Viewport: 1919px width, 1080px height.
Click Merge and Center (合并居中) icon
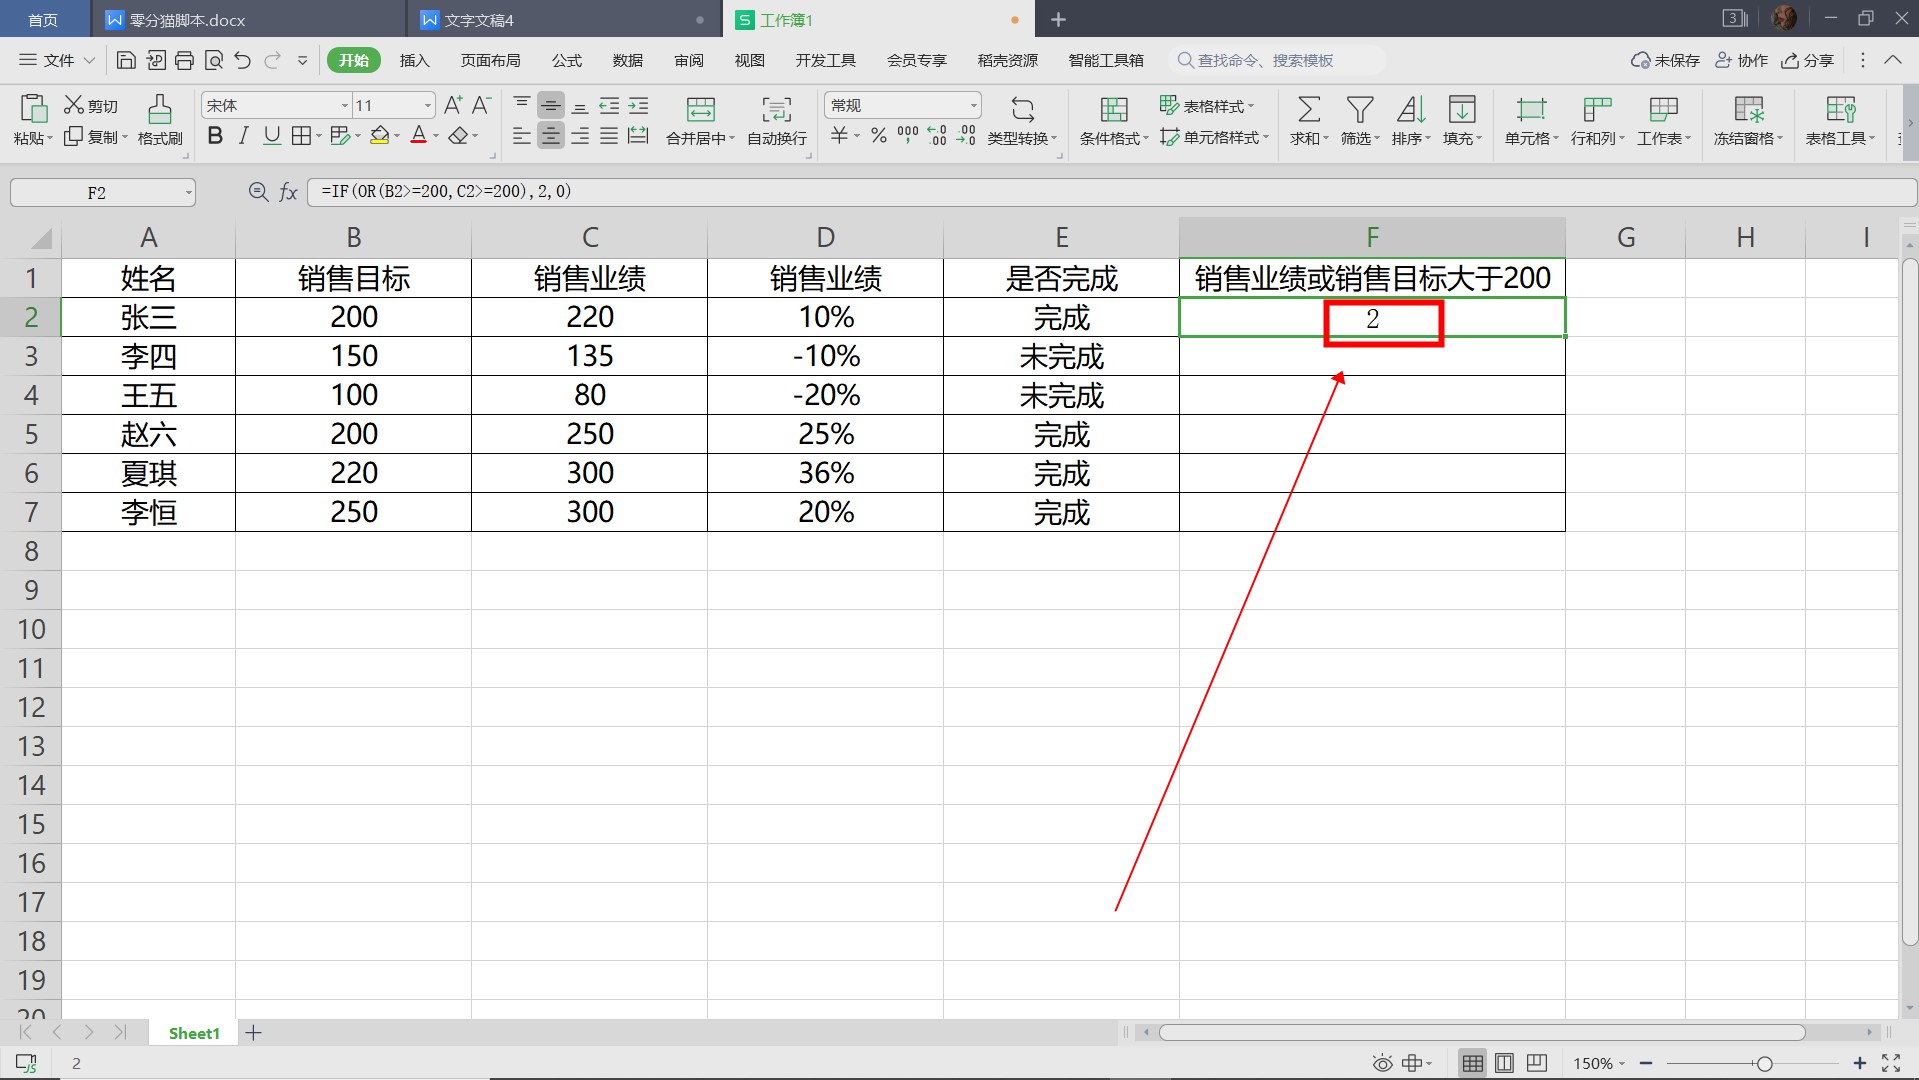pos(700,109)
